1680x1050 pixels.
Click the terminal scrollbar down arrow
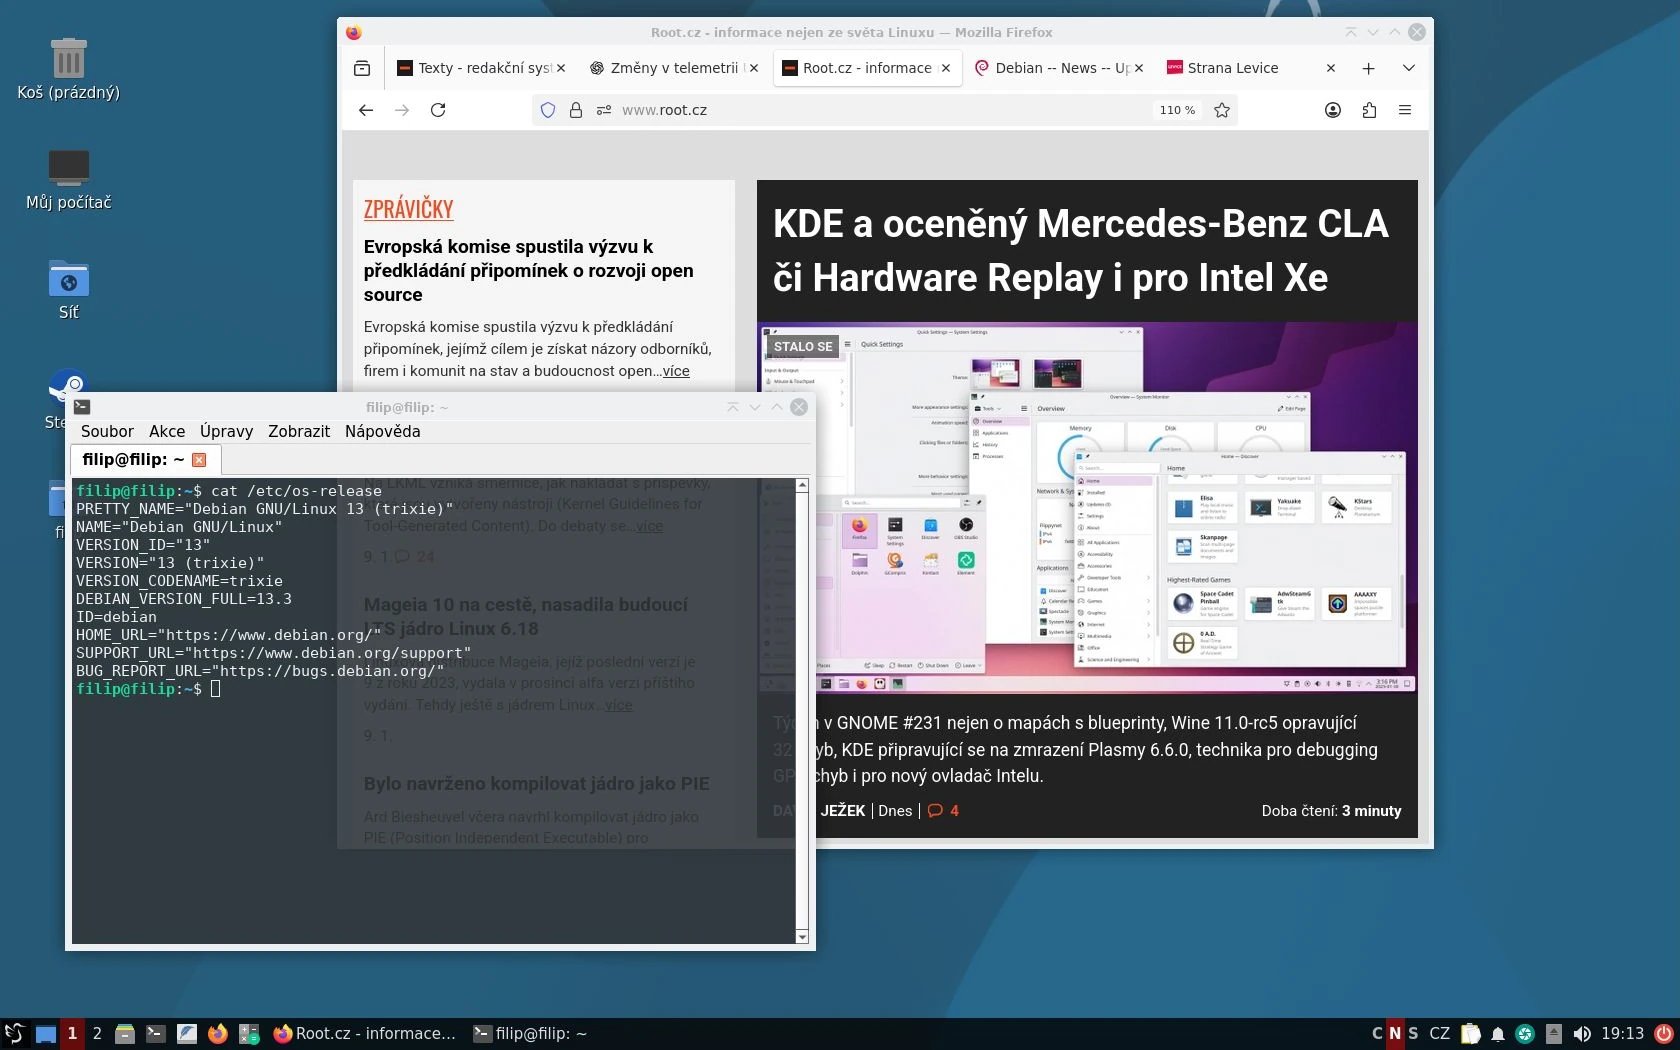pos(802,937)
